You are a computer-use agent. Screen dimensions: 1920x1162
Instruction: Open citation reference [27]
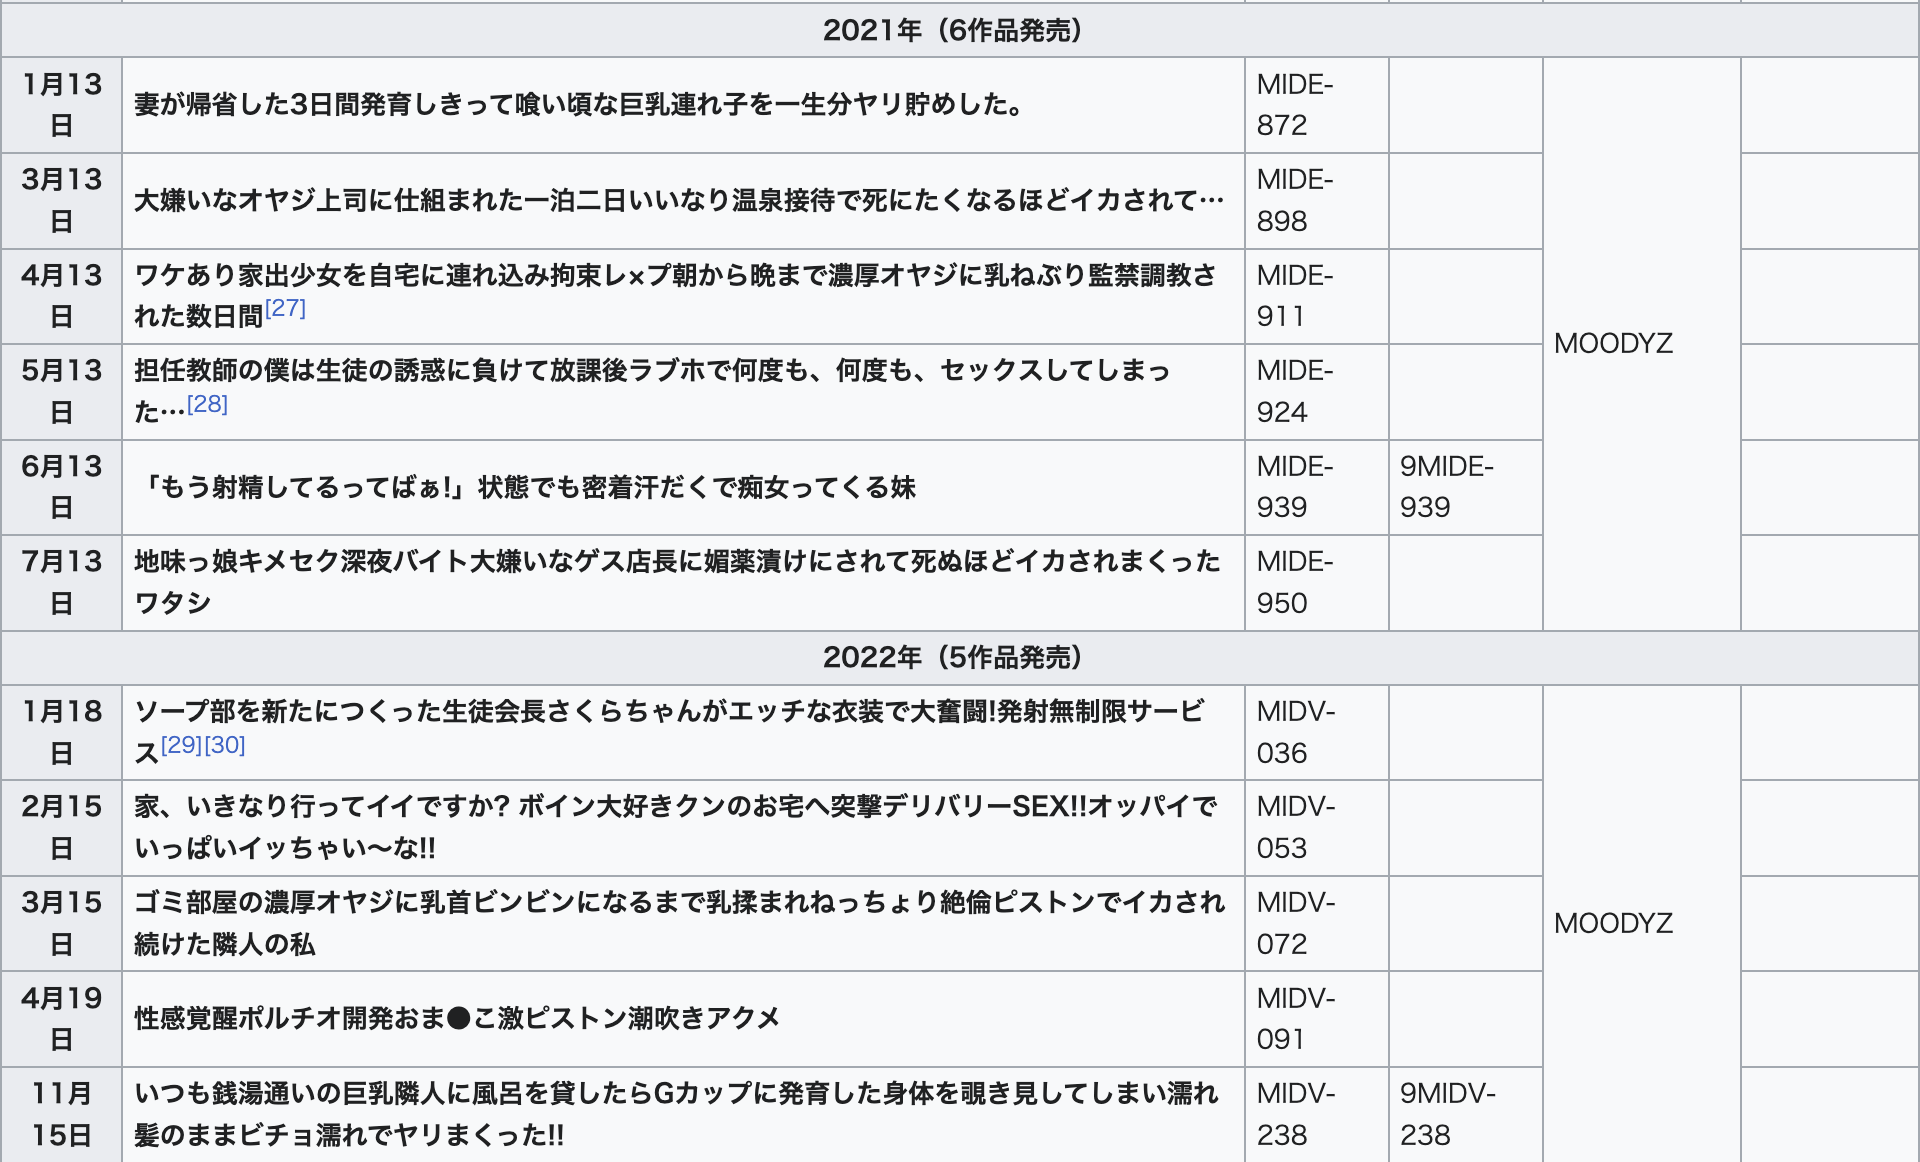(287, 309)
